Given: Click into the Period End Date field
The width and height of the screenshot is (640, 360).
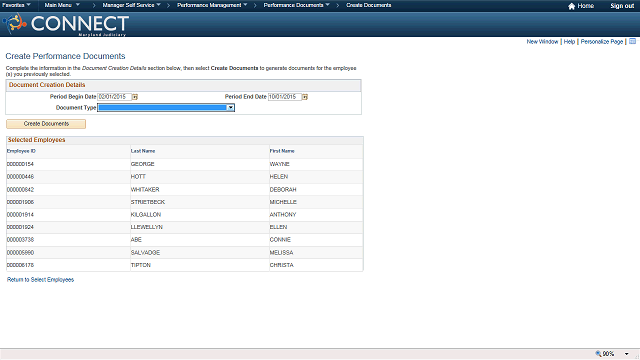Looking at the screenshot, I should [x=284, y=97].
